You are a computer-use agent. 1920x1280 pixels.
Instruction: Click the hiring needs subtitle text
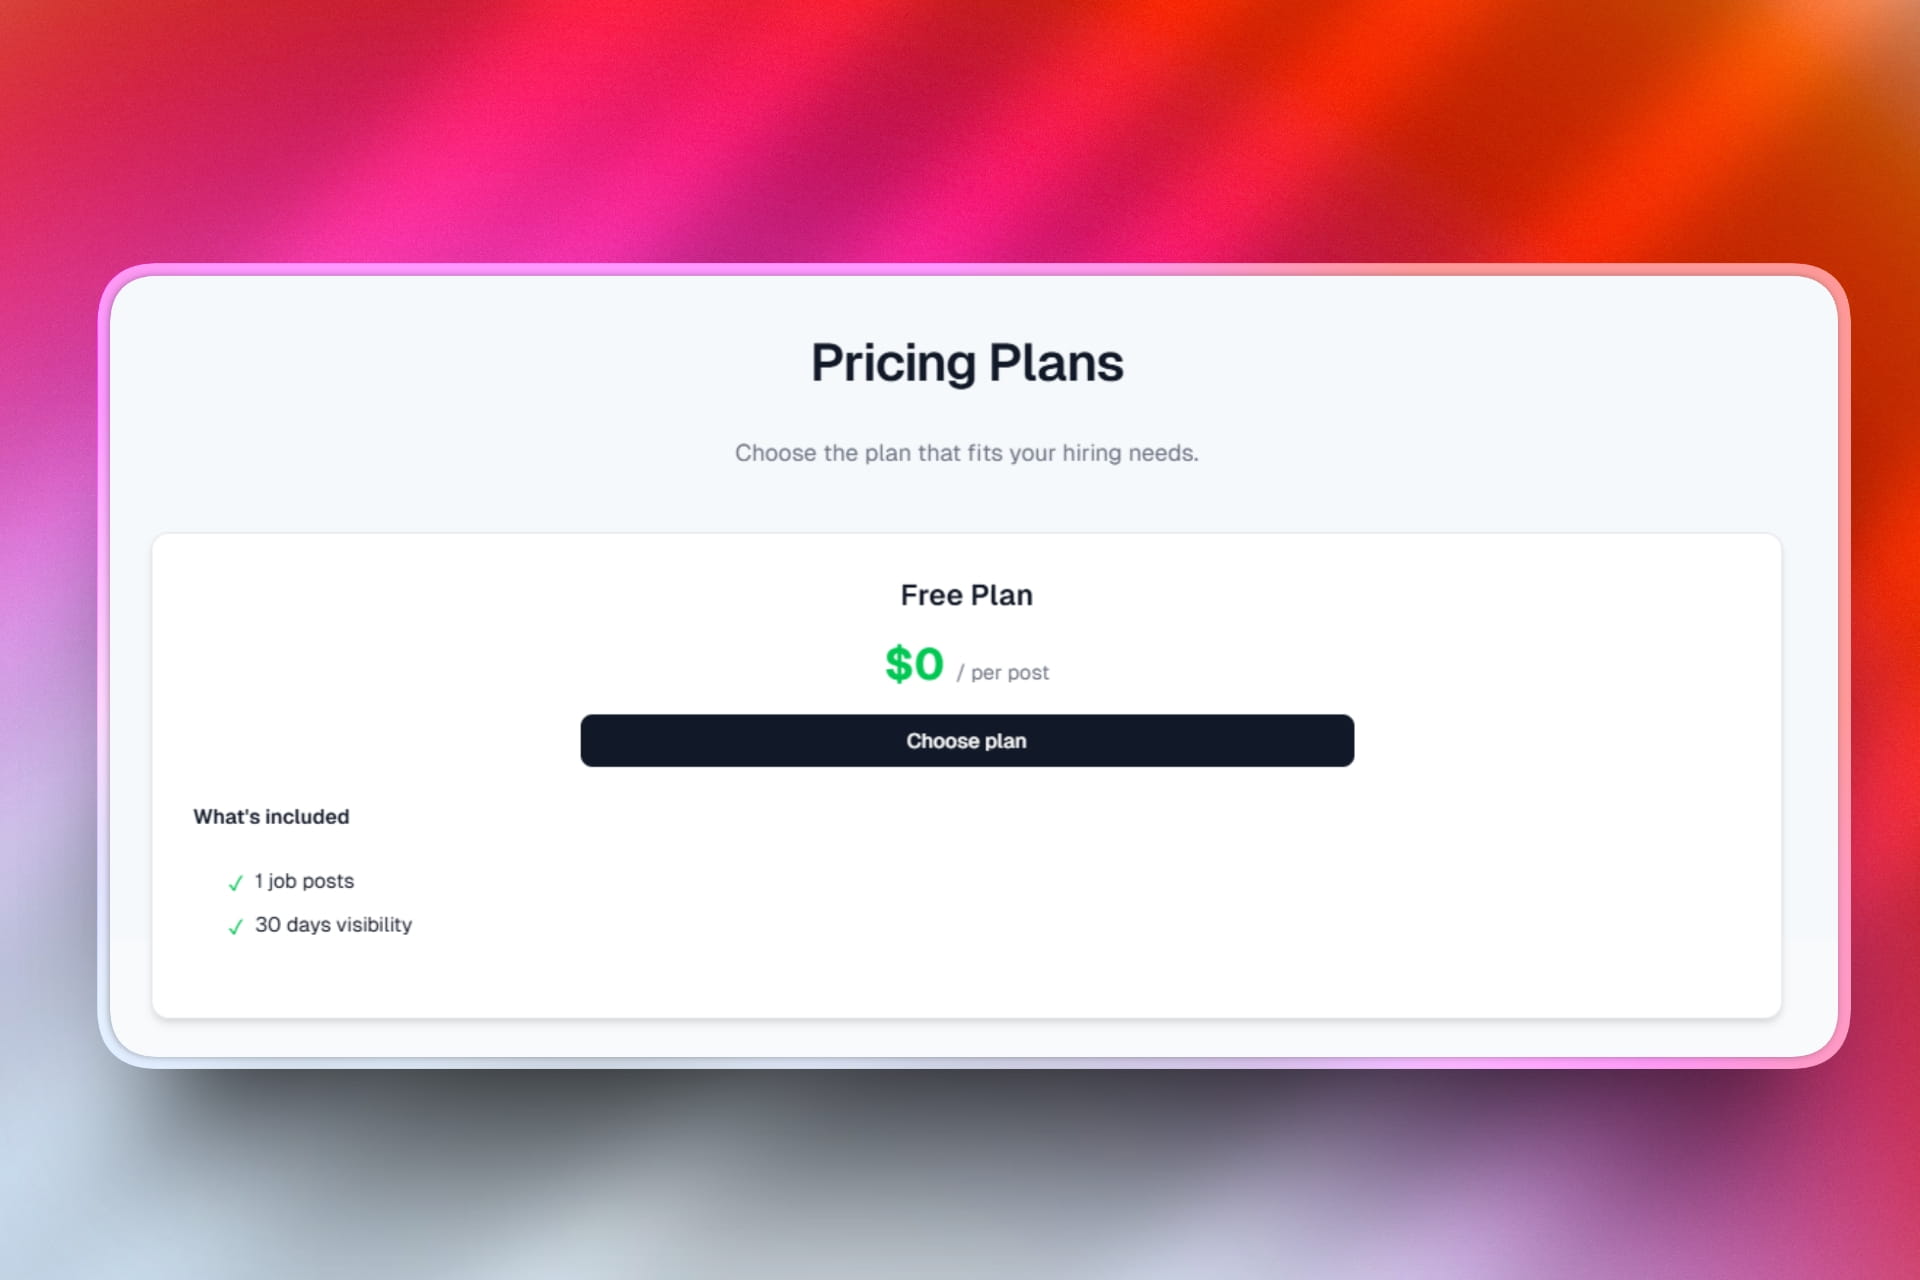click(x=966, y=452)
